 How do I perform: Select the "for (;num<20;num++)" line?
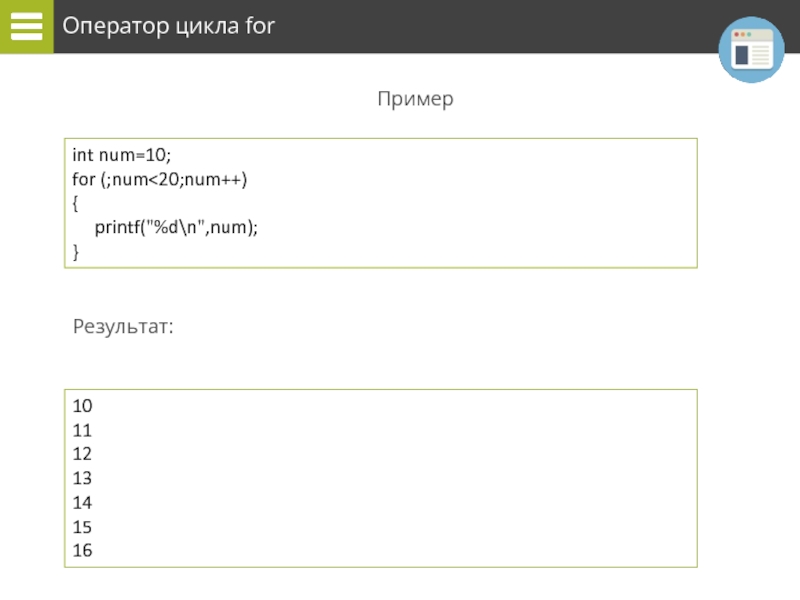tap(159, 179)
